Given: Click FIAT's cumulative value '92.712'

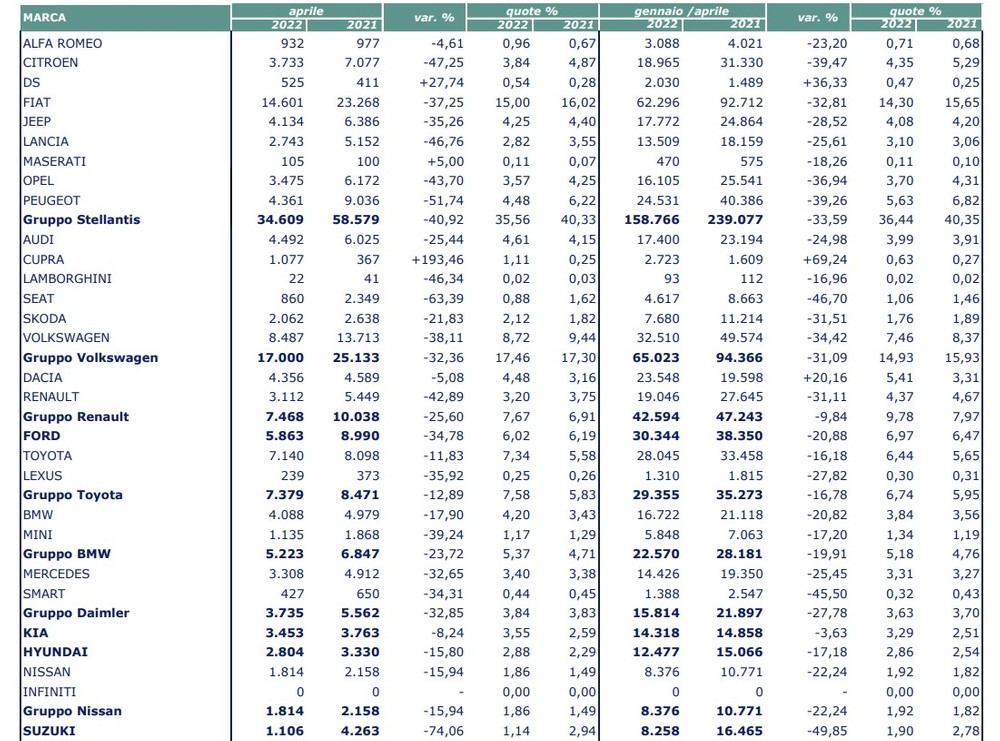Looking at the screenshot, I should [742, 102].
